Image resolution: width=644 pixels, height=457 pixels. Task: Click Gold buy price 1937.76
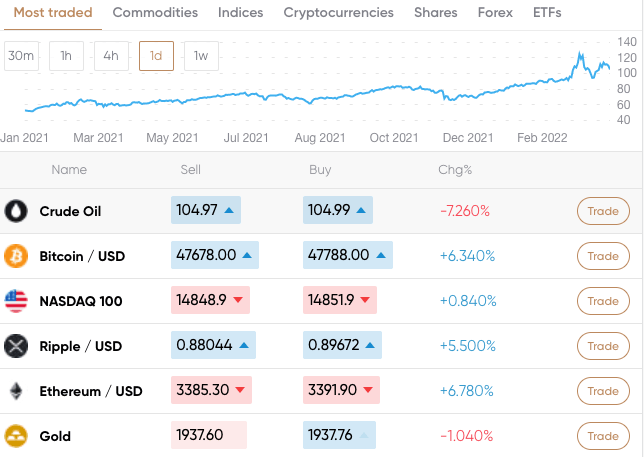point(339,435)
